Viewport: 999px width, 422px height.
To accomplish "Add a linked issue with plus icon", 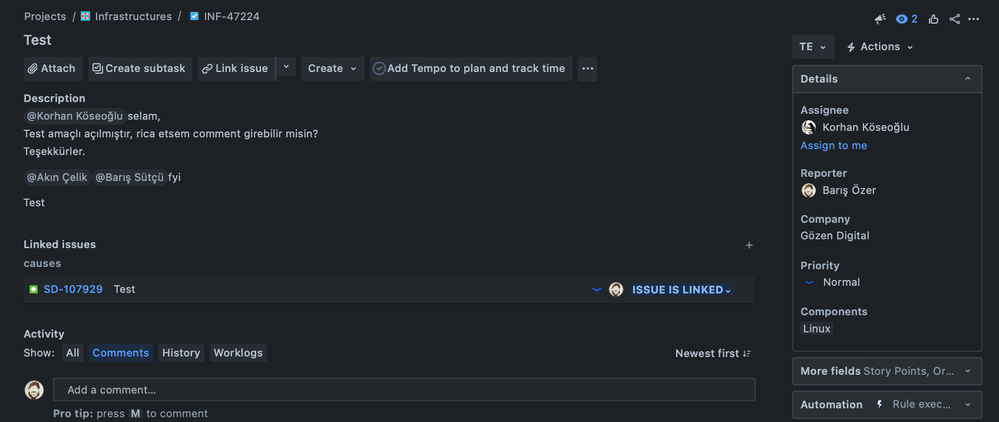I will (749, 245).
